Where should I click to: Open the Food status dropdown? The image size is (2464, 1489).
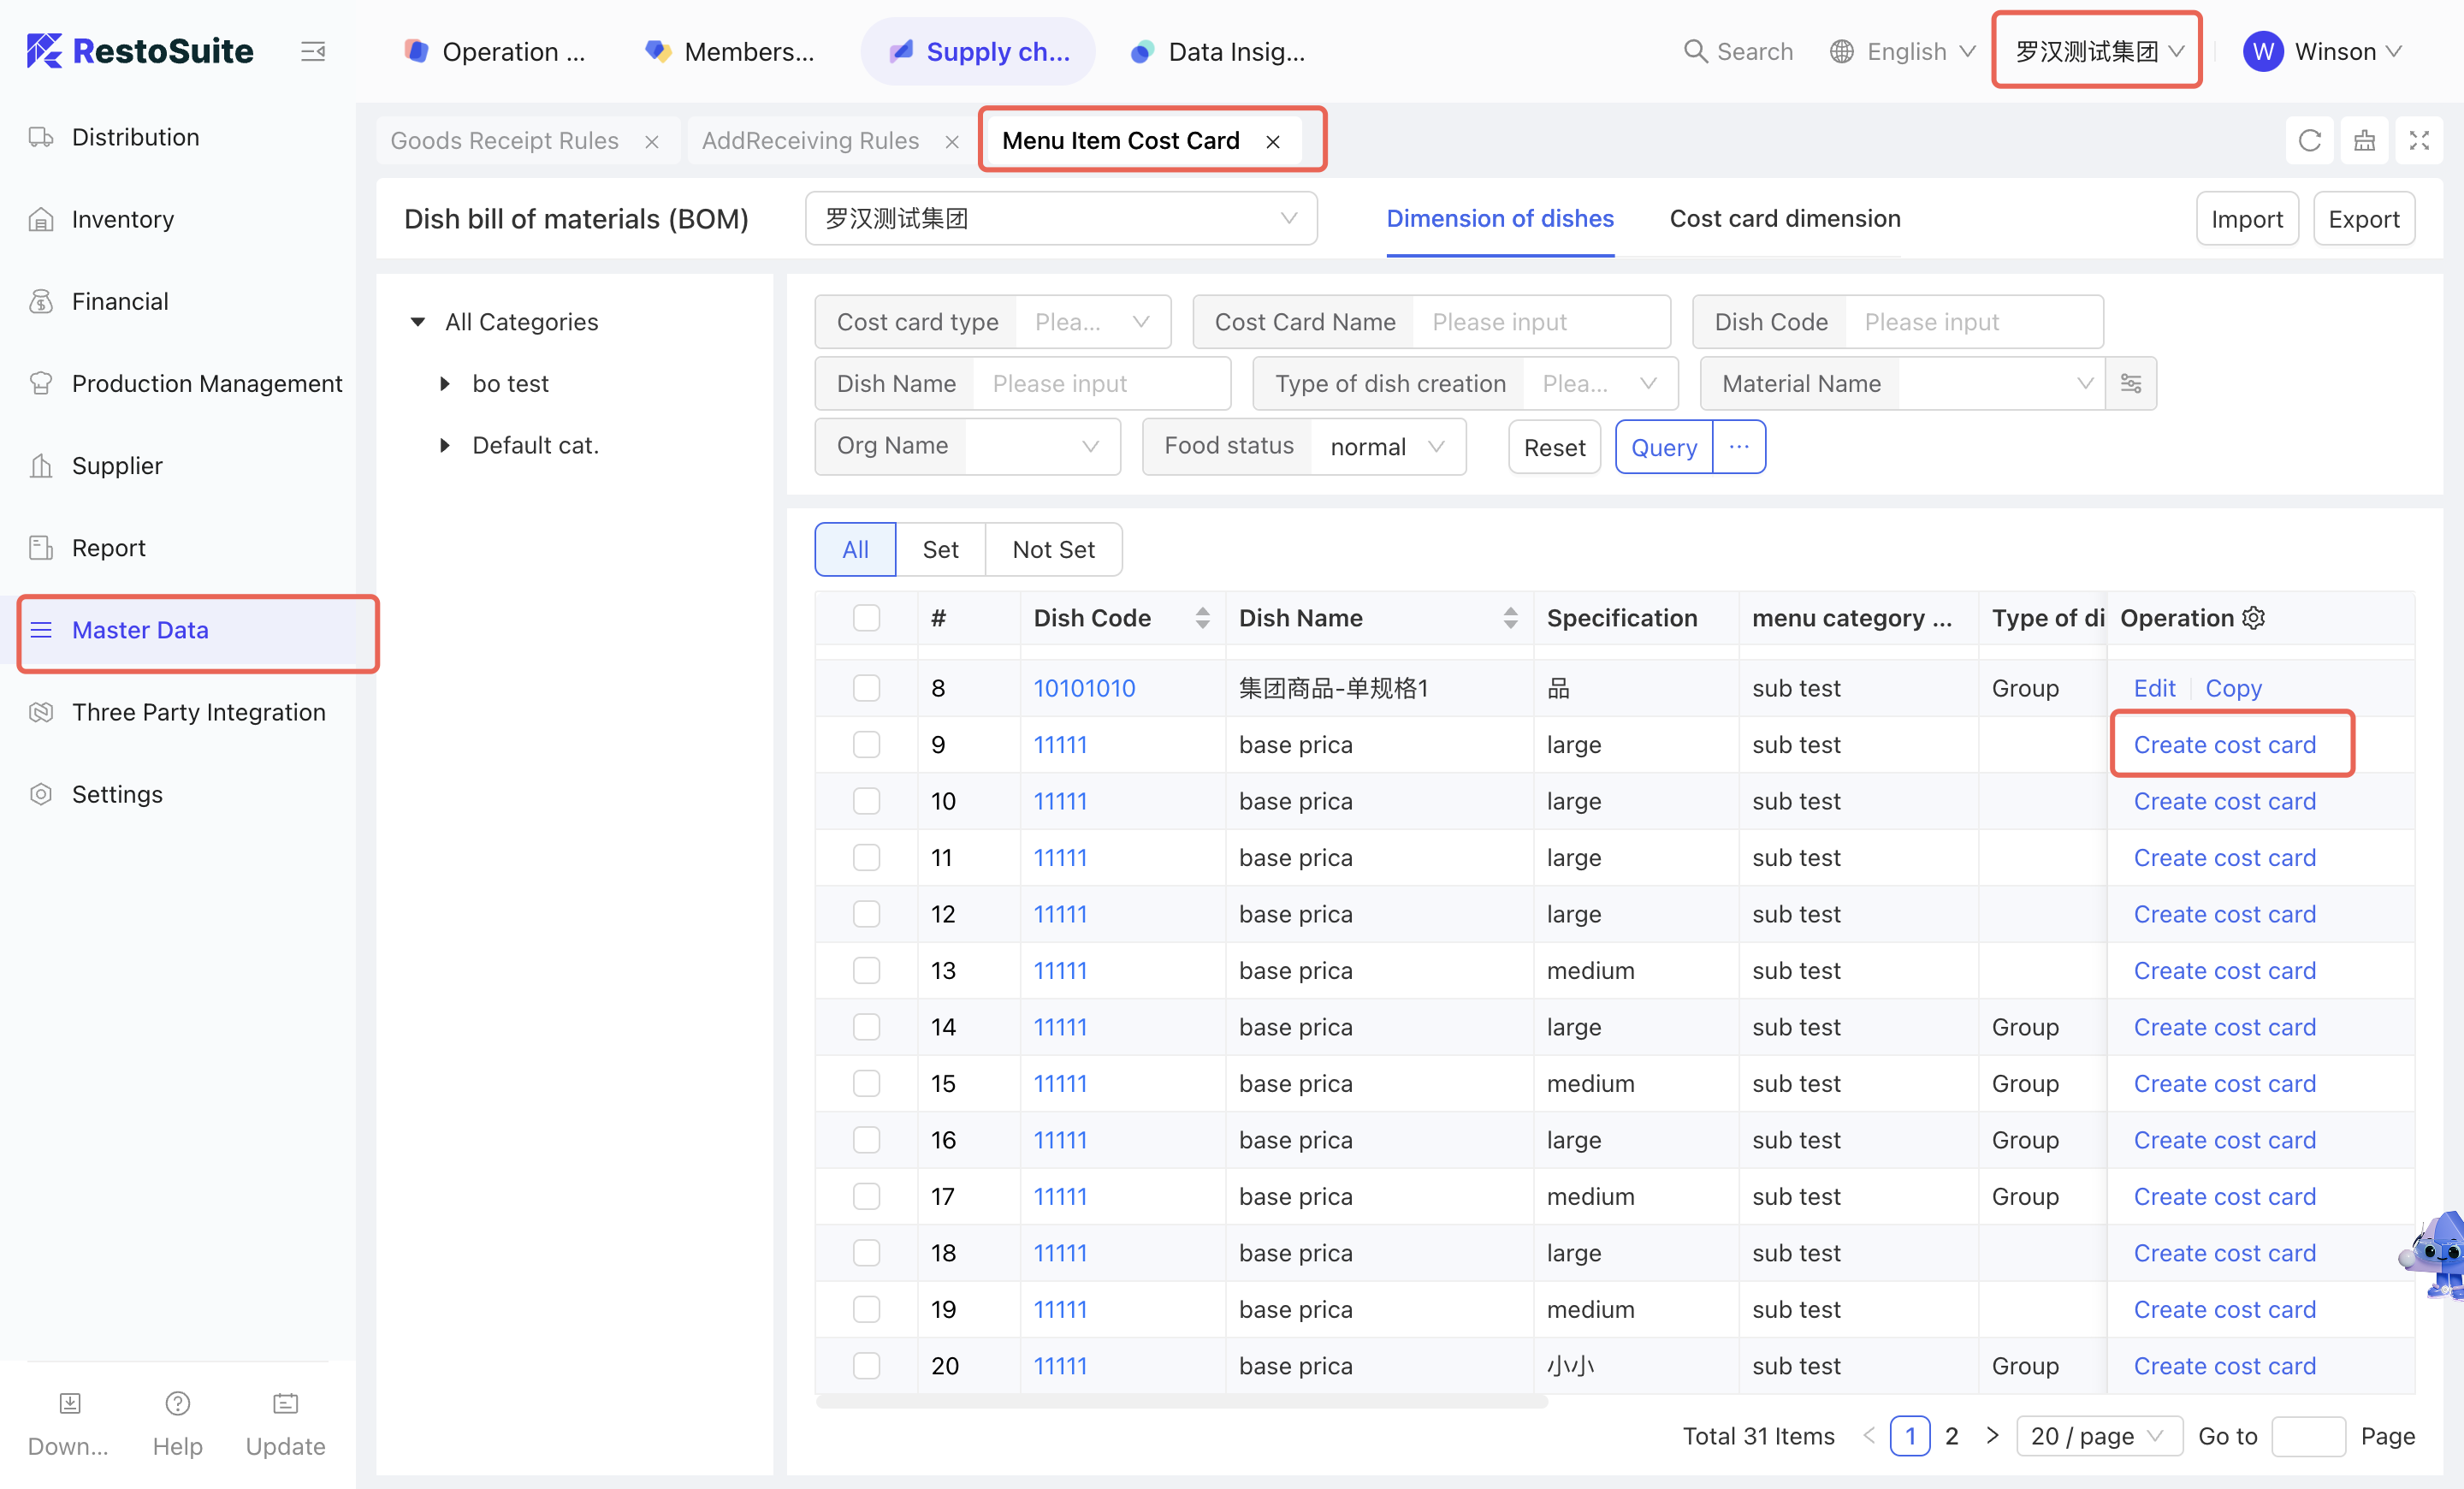(1387, 446)
